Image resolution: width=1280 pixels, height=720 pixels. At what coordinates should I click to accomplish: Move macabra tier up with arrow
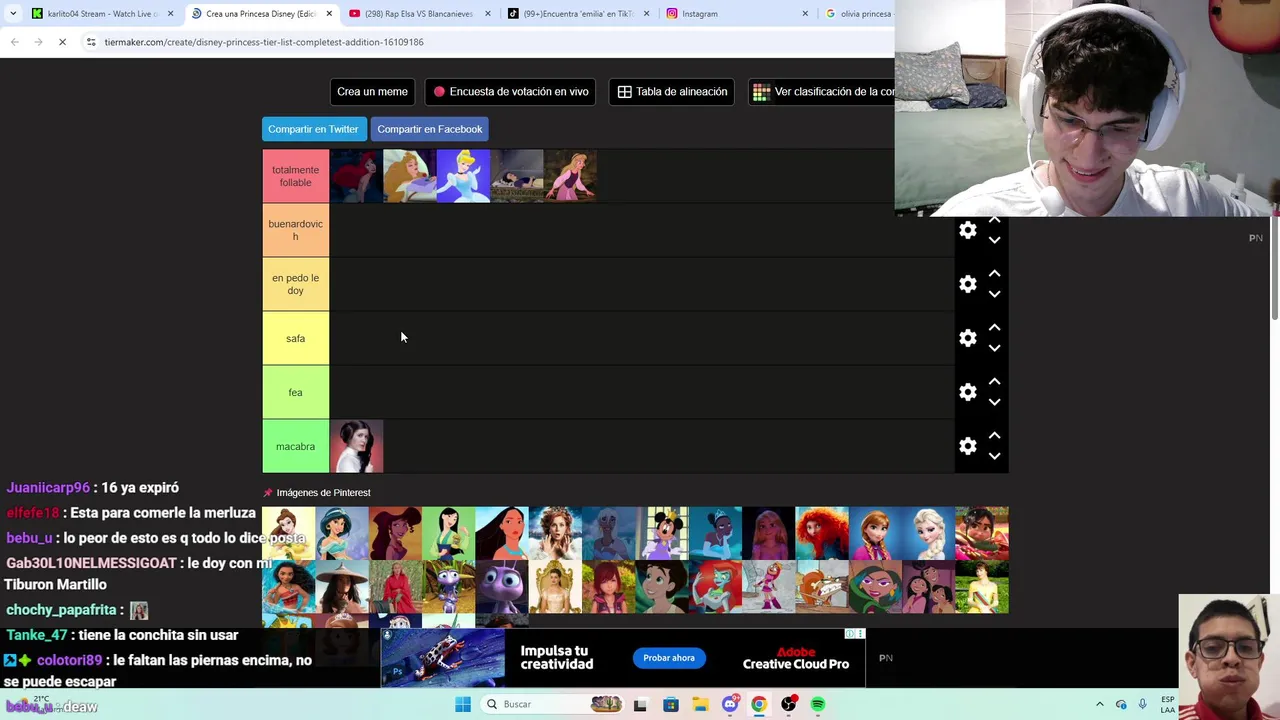coord(994,435)
